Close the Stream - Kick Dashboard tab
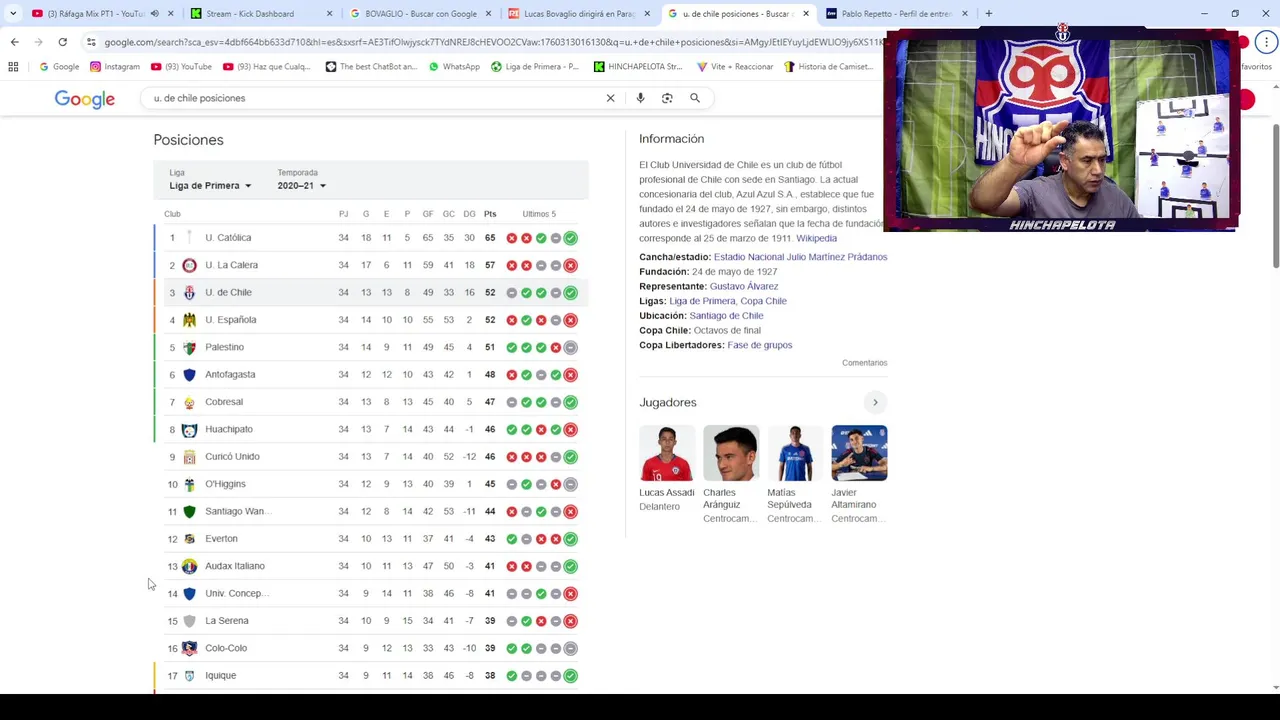This screenshot has width=1280, height=720. pos(330,14)
